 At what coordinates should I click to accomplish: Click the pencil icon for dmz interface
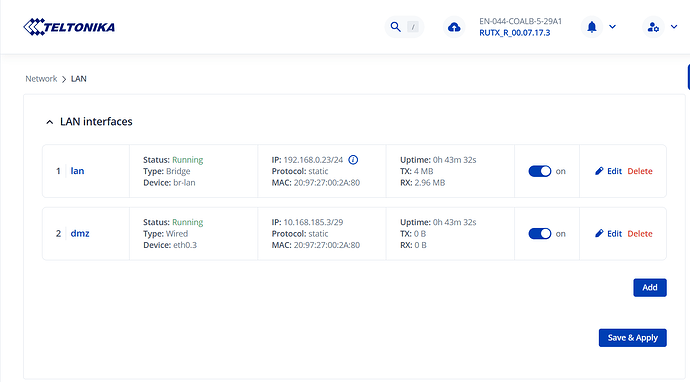click(599, 234)
